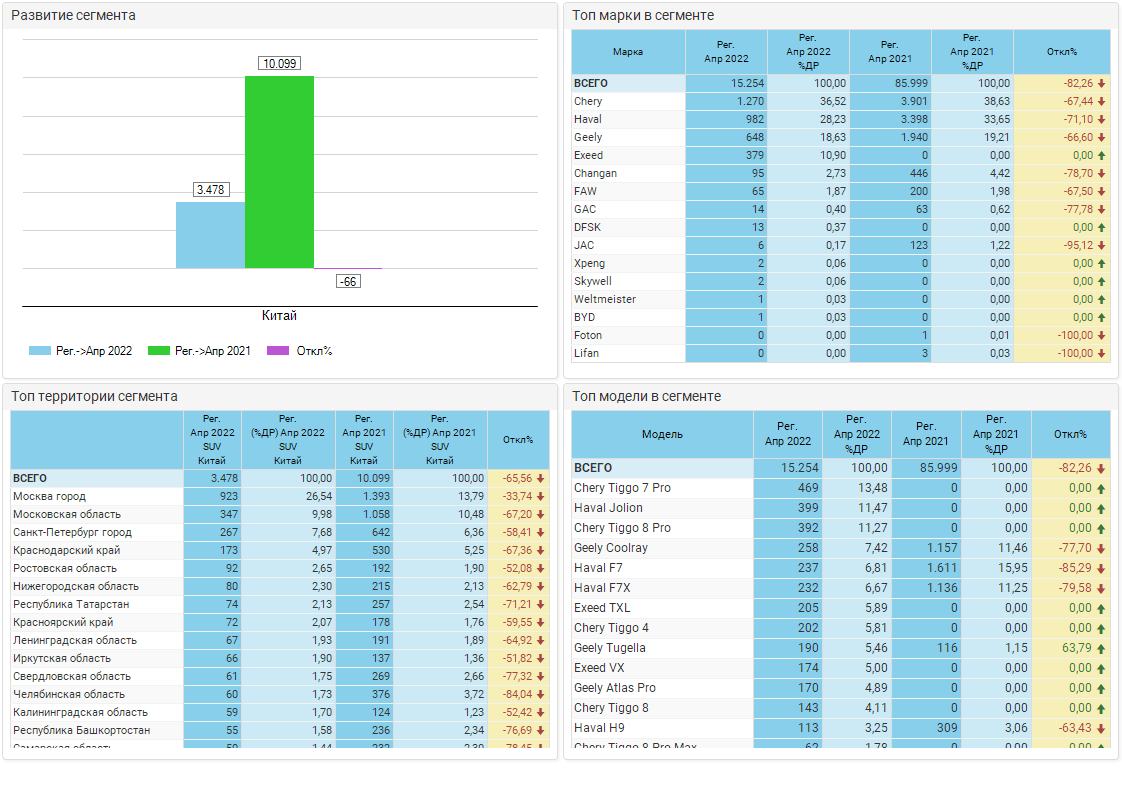Viewport: 1122px width, 793px height.
Task: Select the Санкт-Петербург город territory row
Action: coord(72,533)
